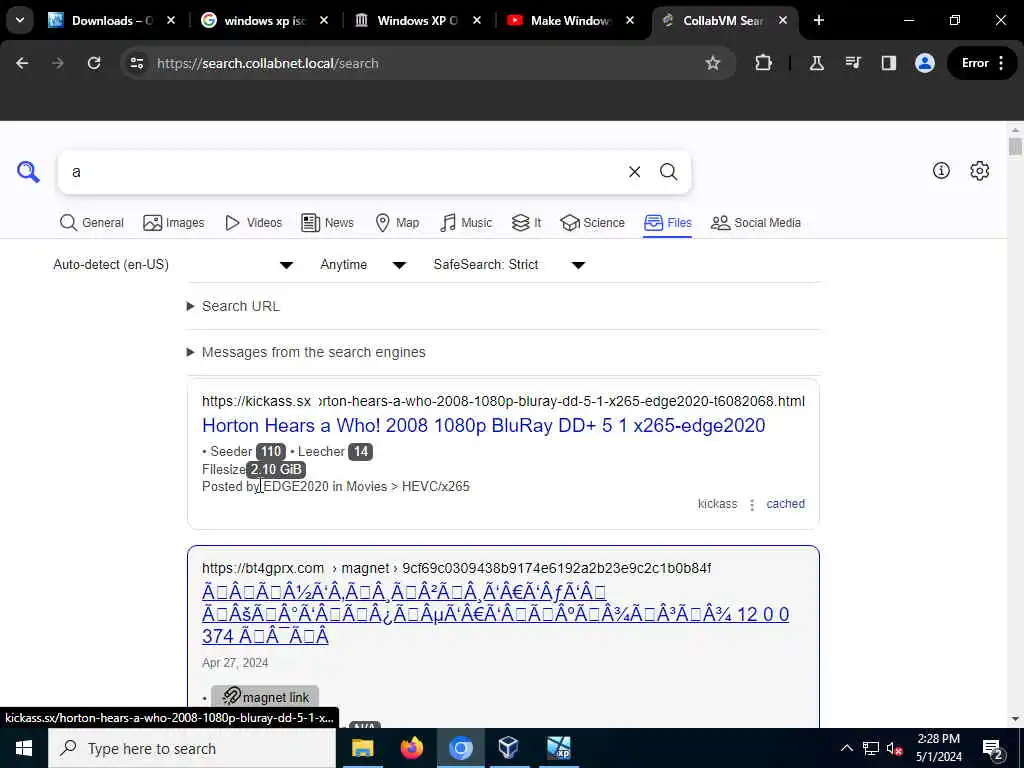Show hidden system tray icons
Image resolution: width=1024 pixels, height=768 pixels.
coord(846,748)
